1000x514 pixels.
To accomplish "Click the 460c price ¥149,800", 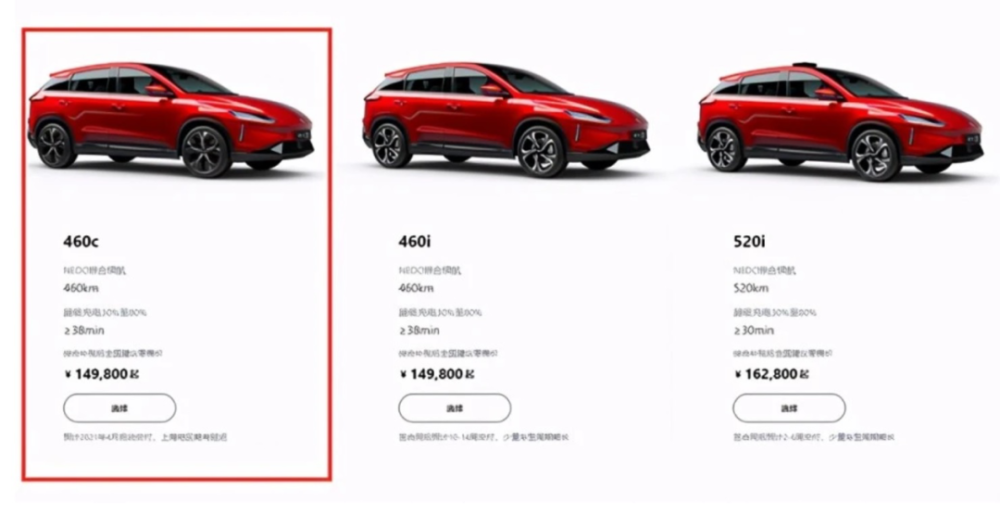I will 101,374.
